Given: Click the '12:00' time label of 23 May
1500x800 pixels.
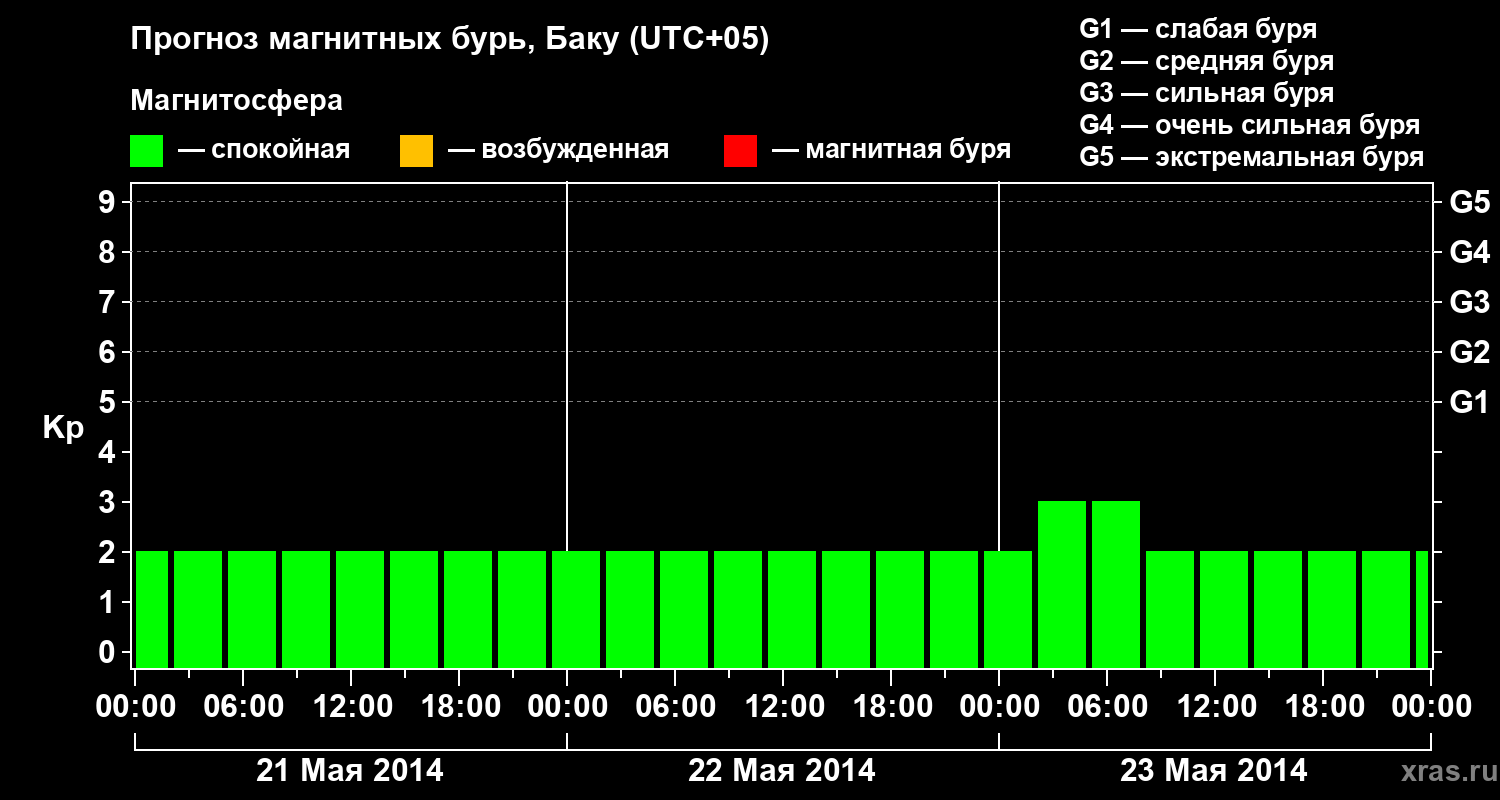Looking at the screenshot, I should tap(1216, 707).
